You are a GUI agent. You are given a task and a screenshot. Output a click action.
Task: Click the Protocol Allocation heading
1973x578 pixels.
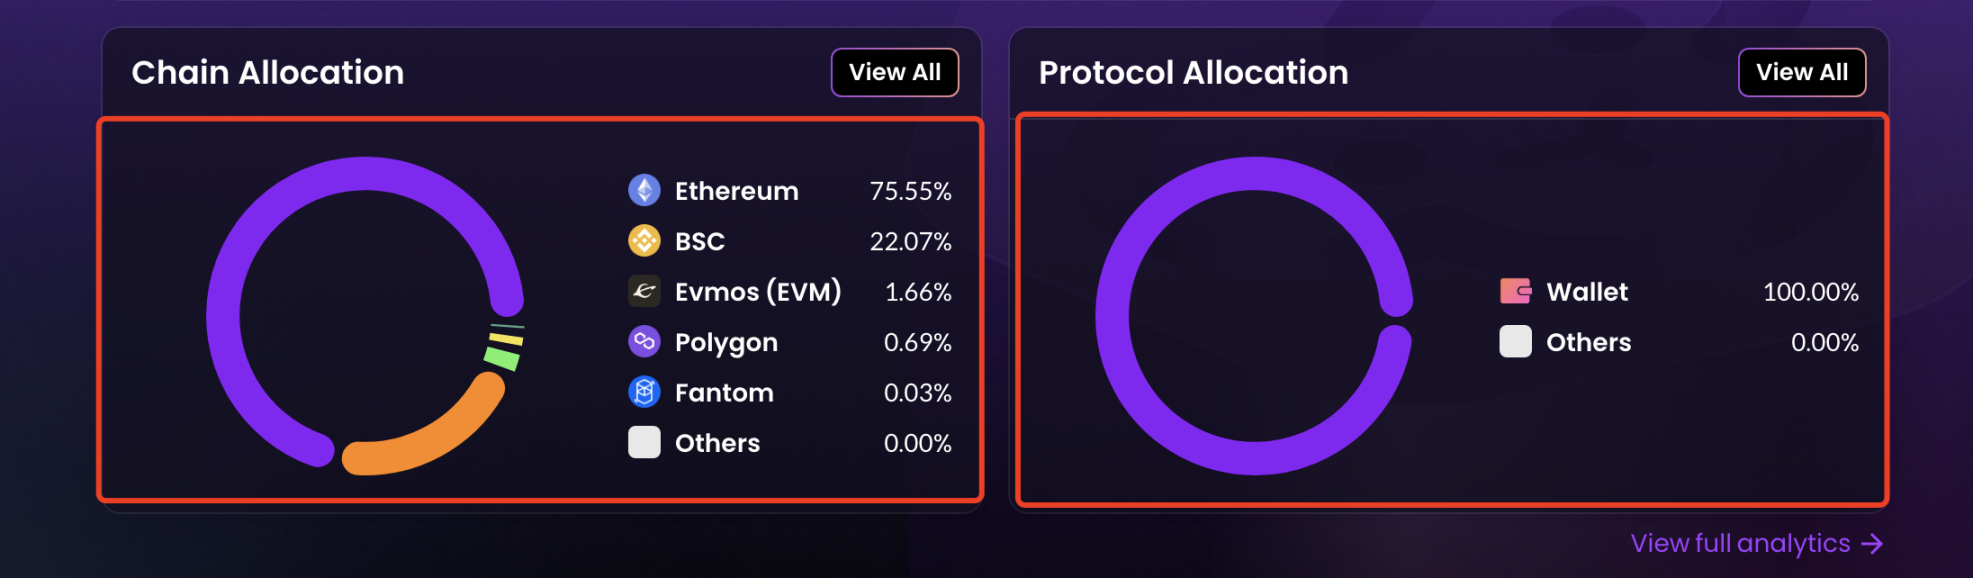pos(1193,72)
